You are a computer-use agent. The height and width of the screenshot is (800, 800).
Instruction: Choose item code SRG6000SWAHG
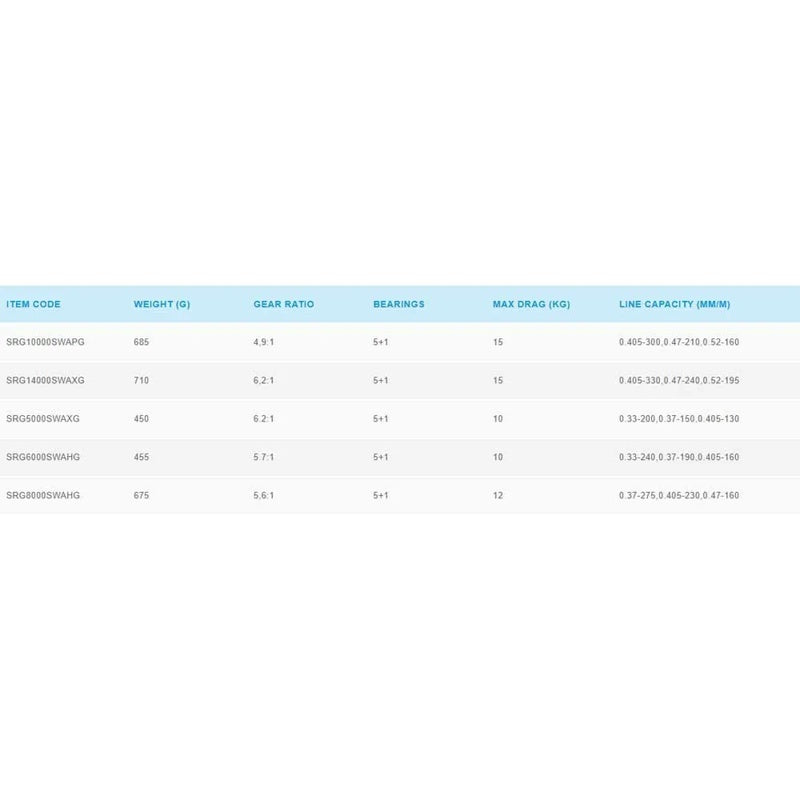(43, 457)
